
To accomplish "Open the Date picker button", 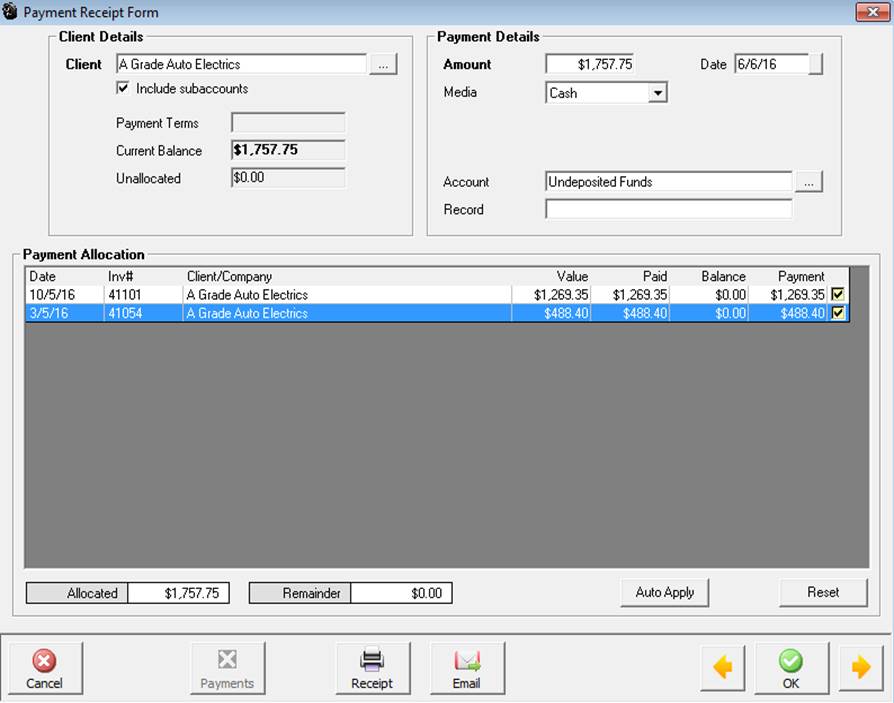I will point(816,64).
